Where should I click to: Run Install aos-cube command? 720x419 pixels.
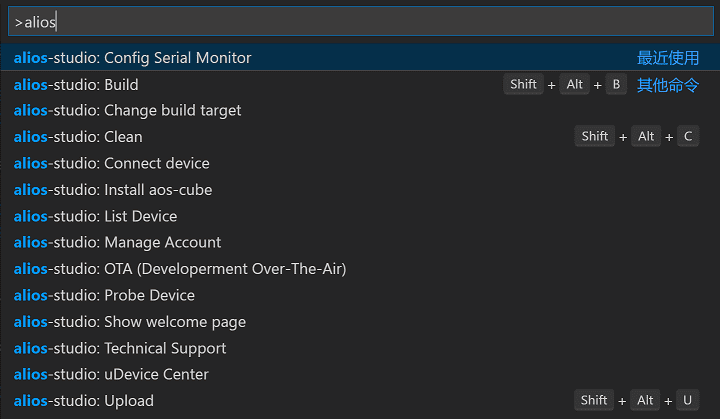coord(113,190)
